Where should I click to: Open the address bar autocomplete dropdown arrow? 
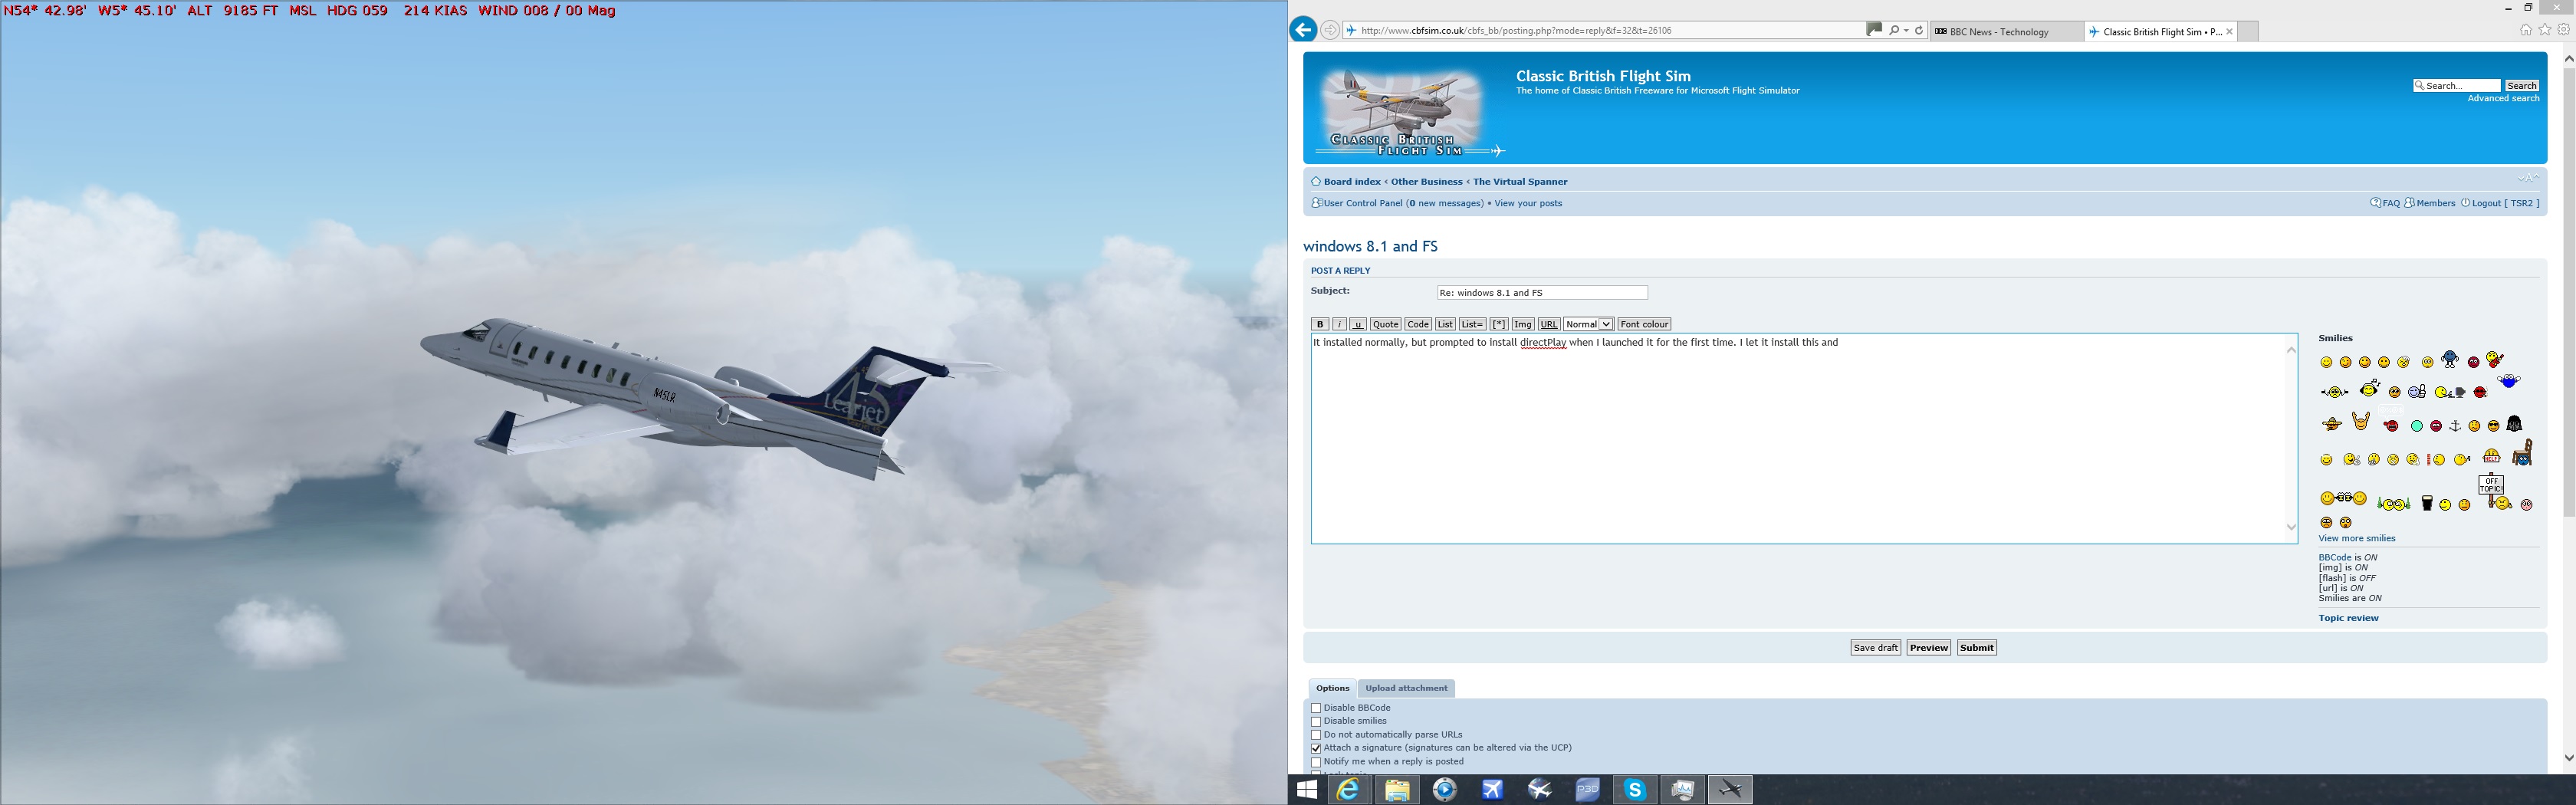[x=1906, y=30]
